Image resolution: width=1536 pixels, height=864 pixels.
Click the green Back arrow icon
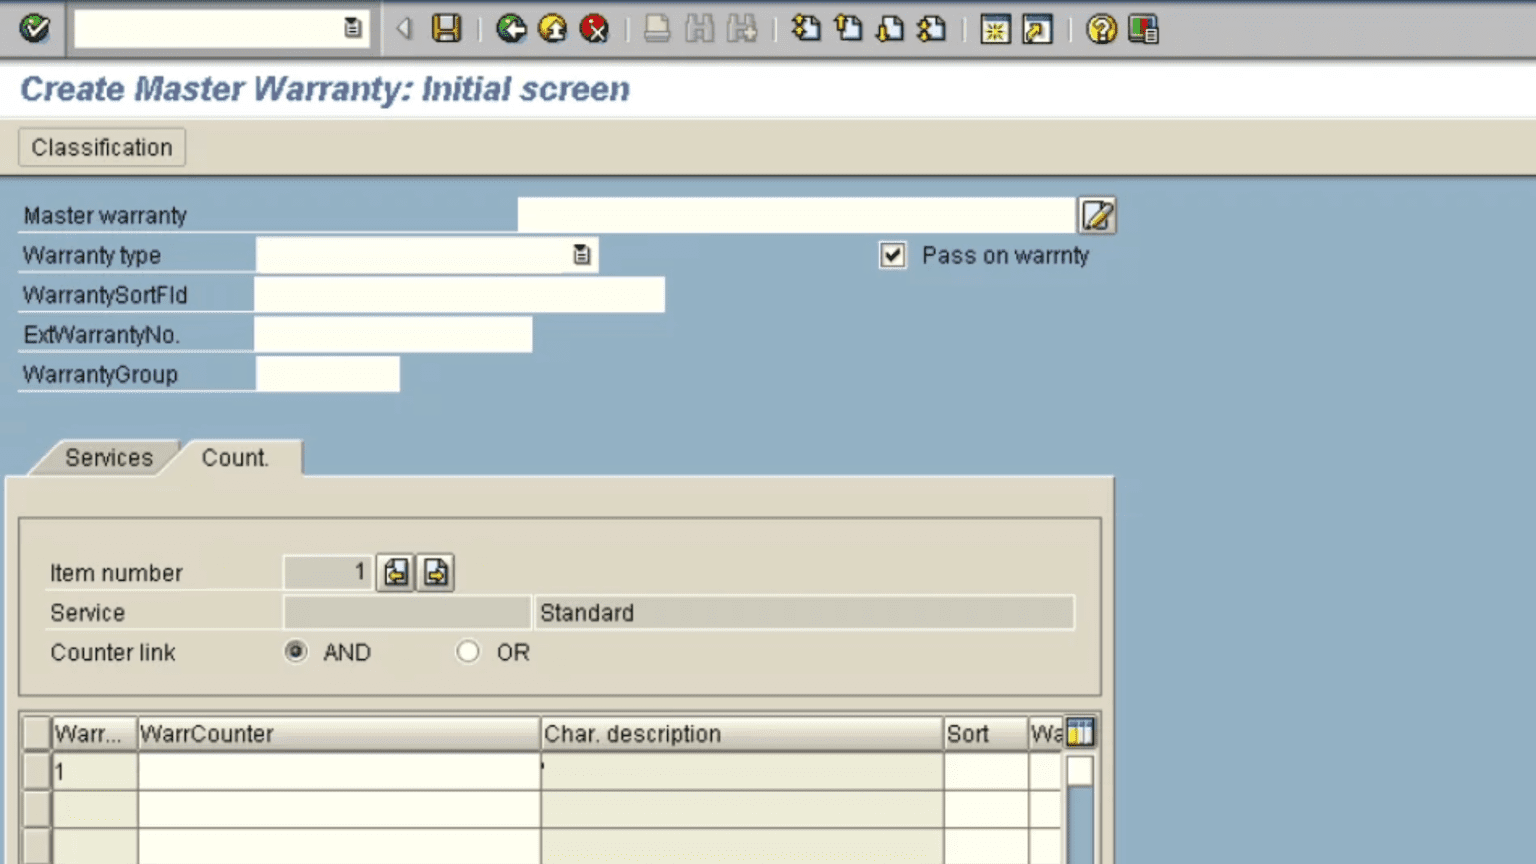click(511, 28)
